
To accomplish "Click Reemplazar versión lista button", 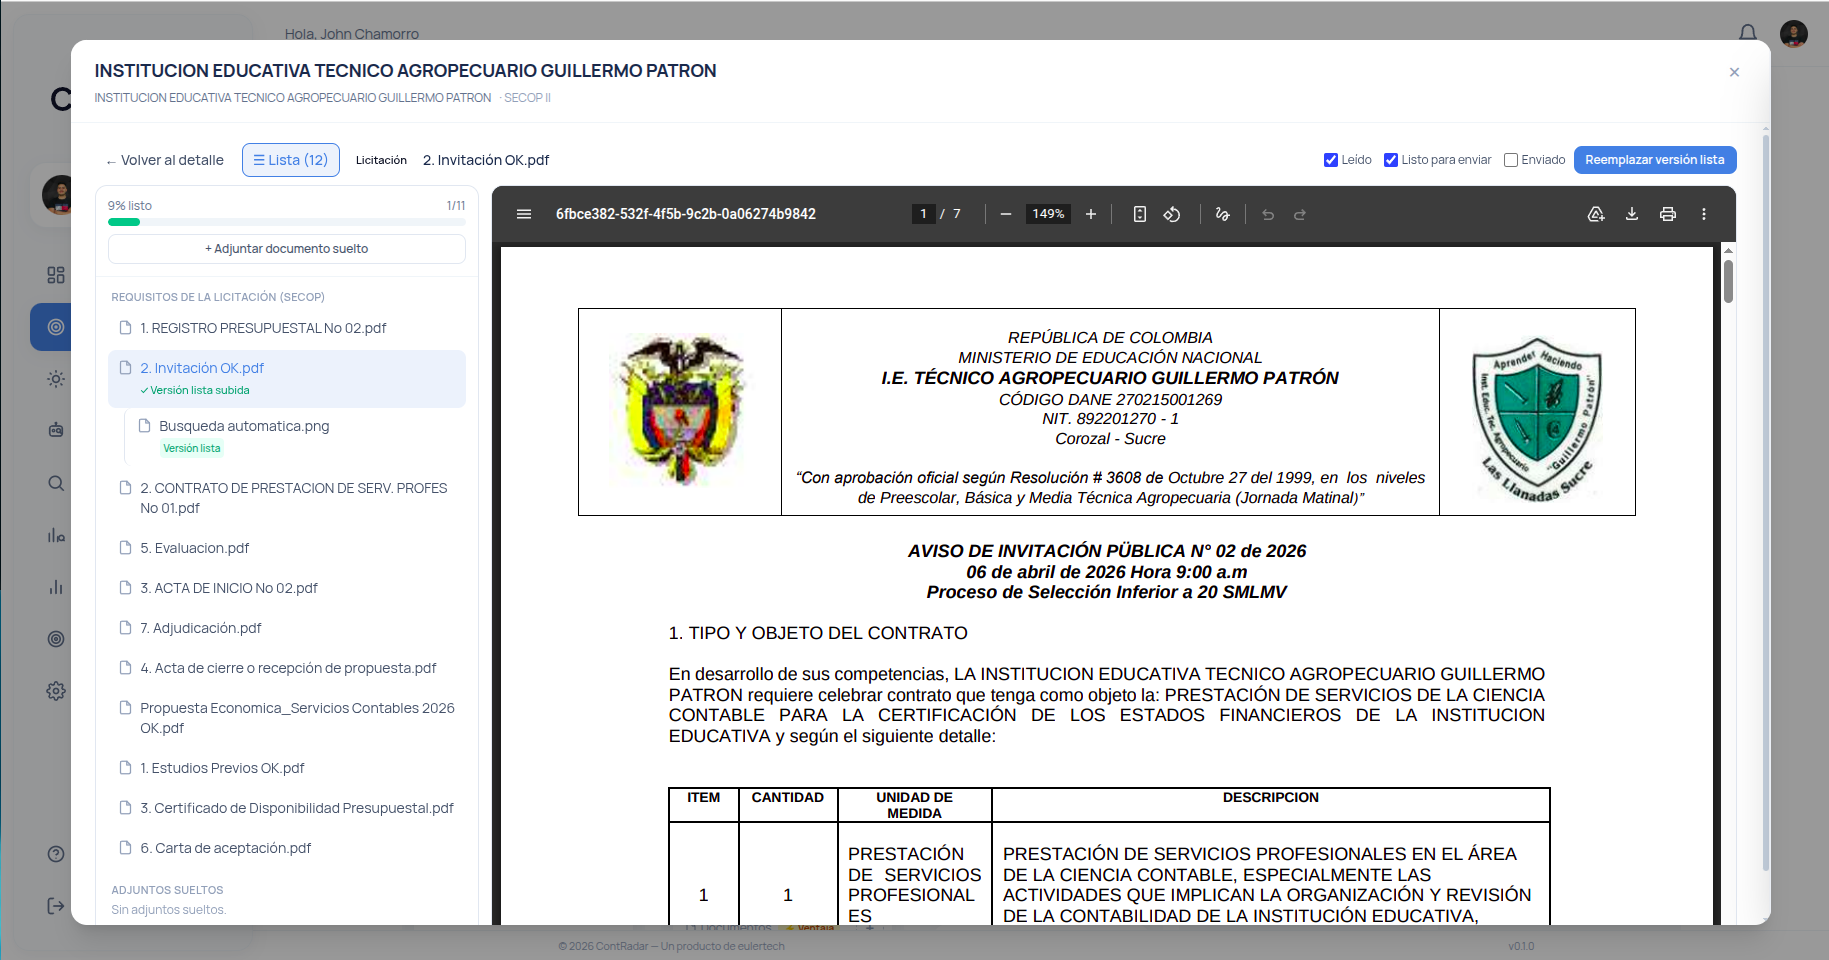I will [x=1655, y=160].
